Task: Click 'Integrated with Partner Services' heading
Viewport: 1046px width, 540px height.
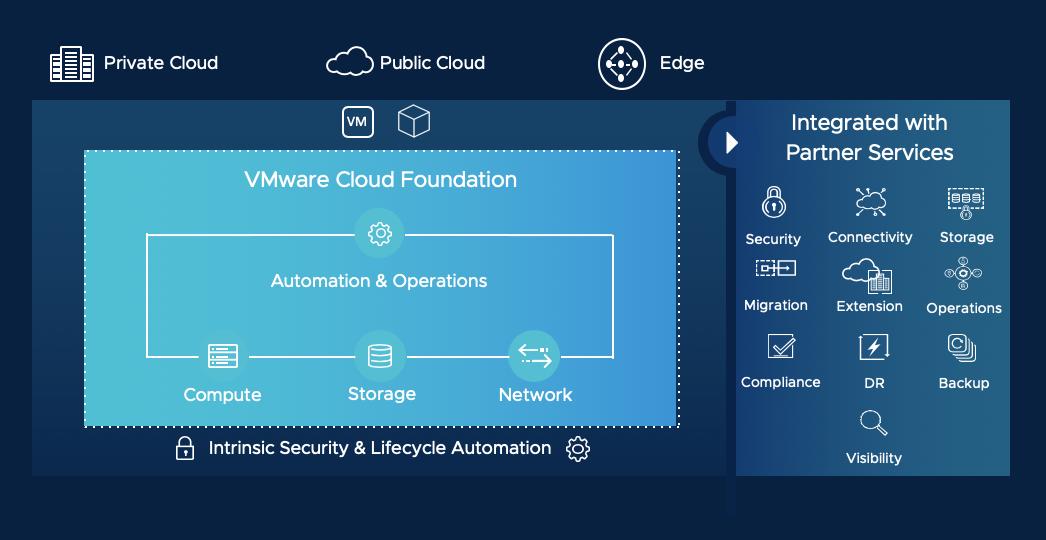Action: click(x=869, y=138)
